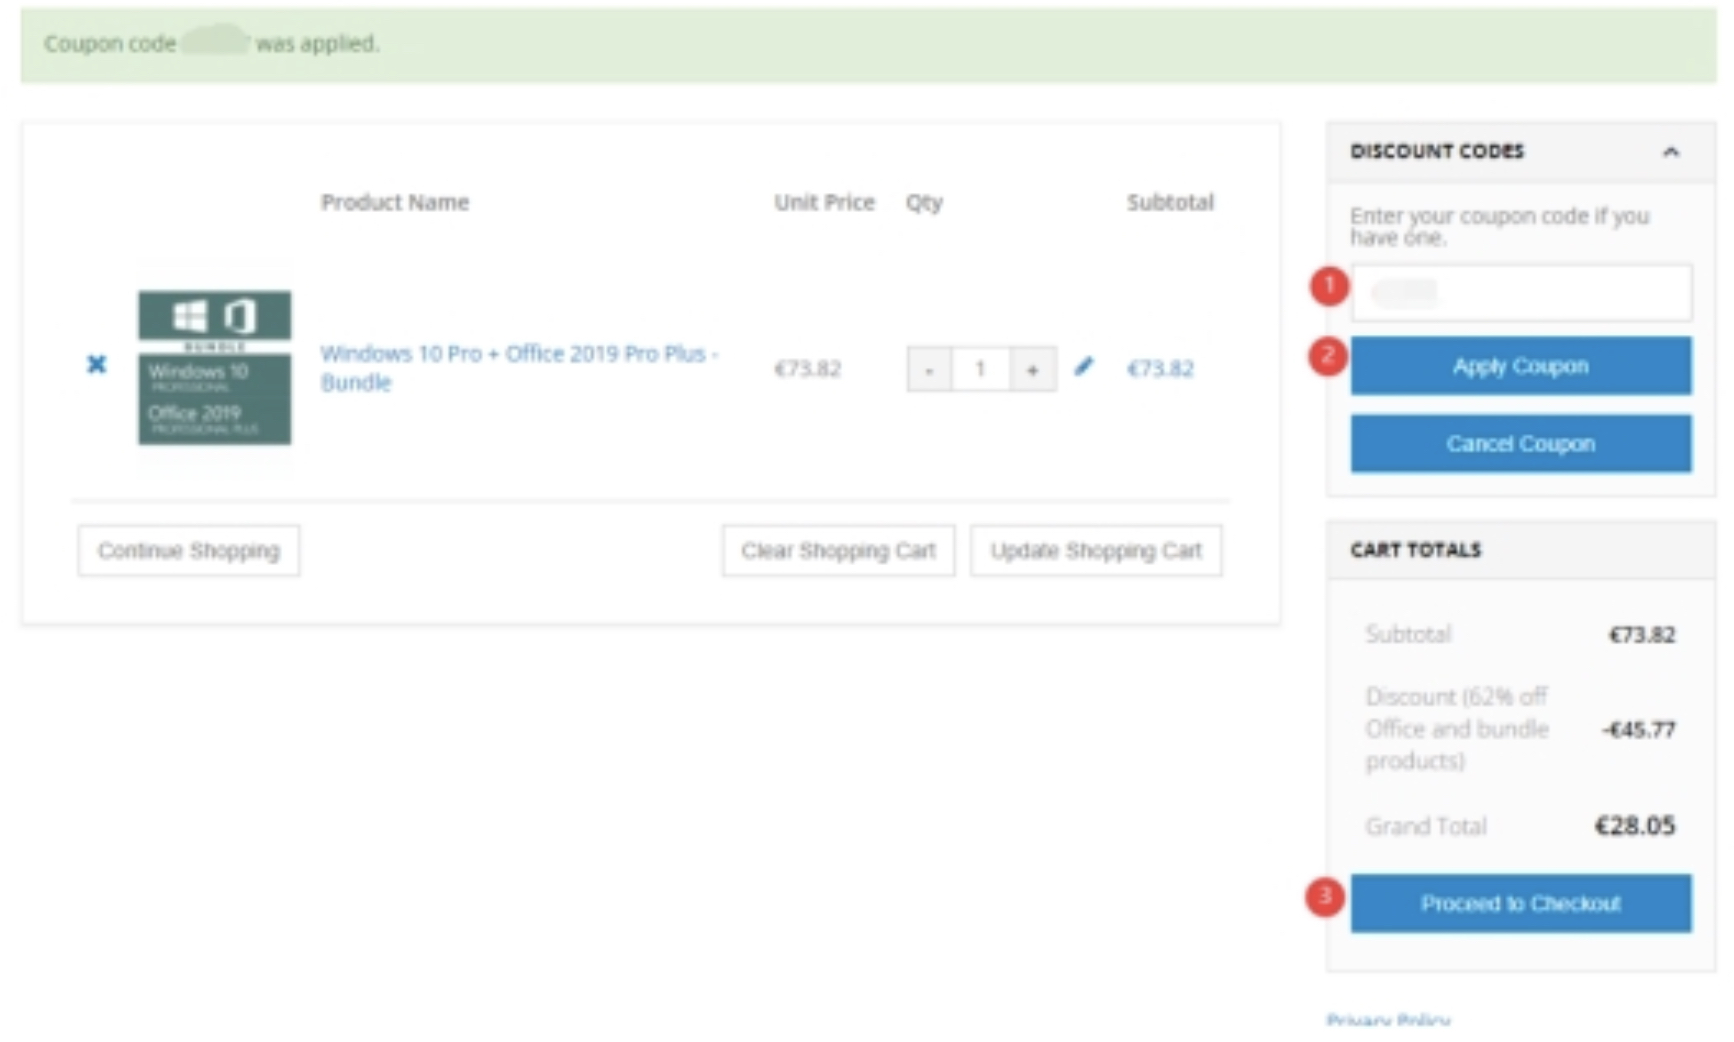
Task: Update Shopping Cart
Action: 1095,551
